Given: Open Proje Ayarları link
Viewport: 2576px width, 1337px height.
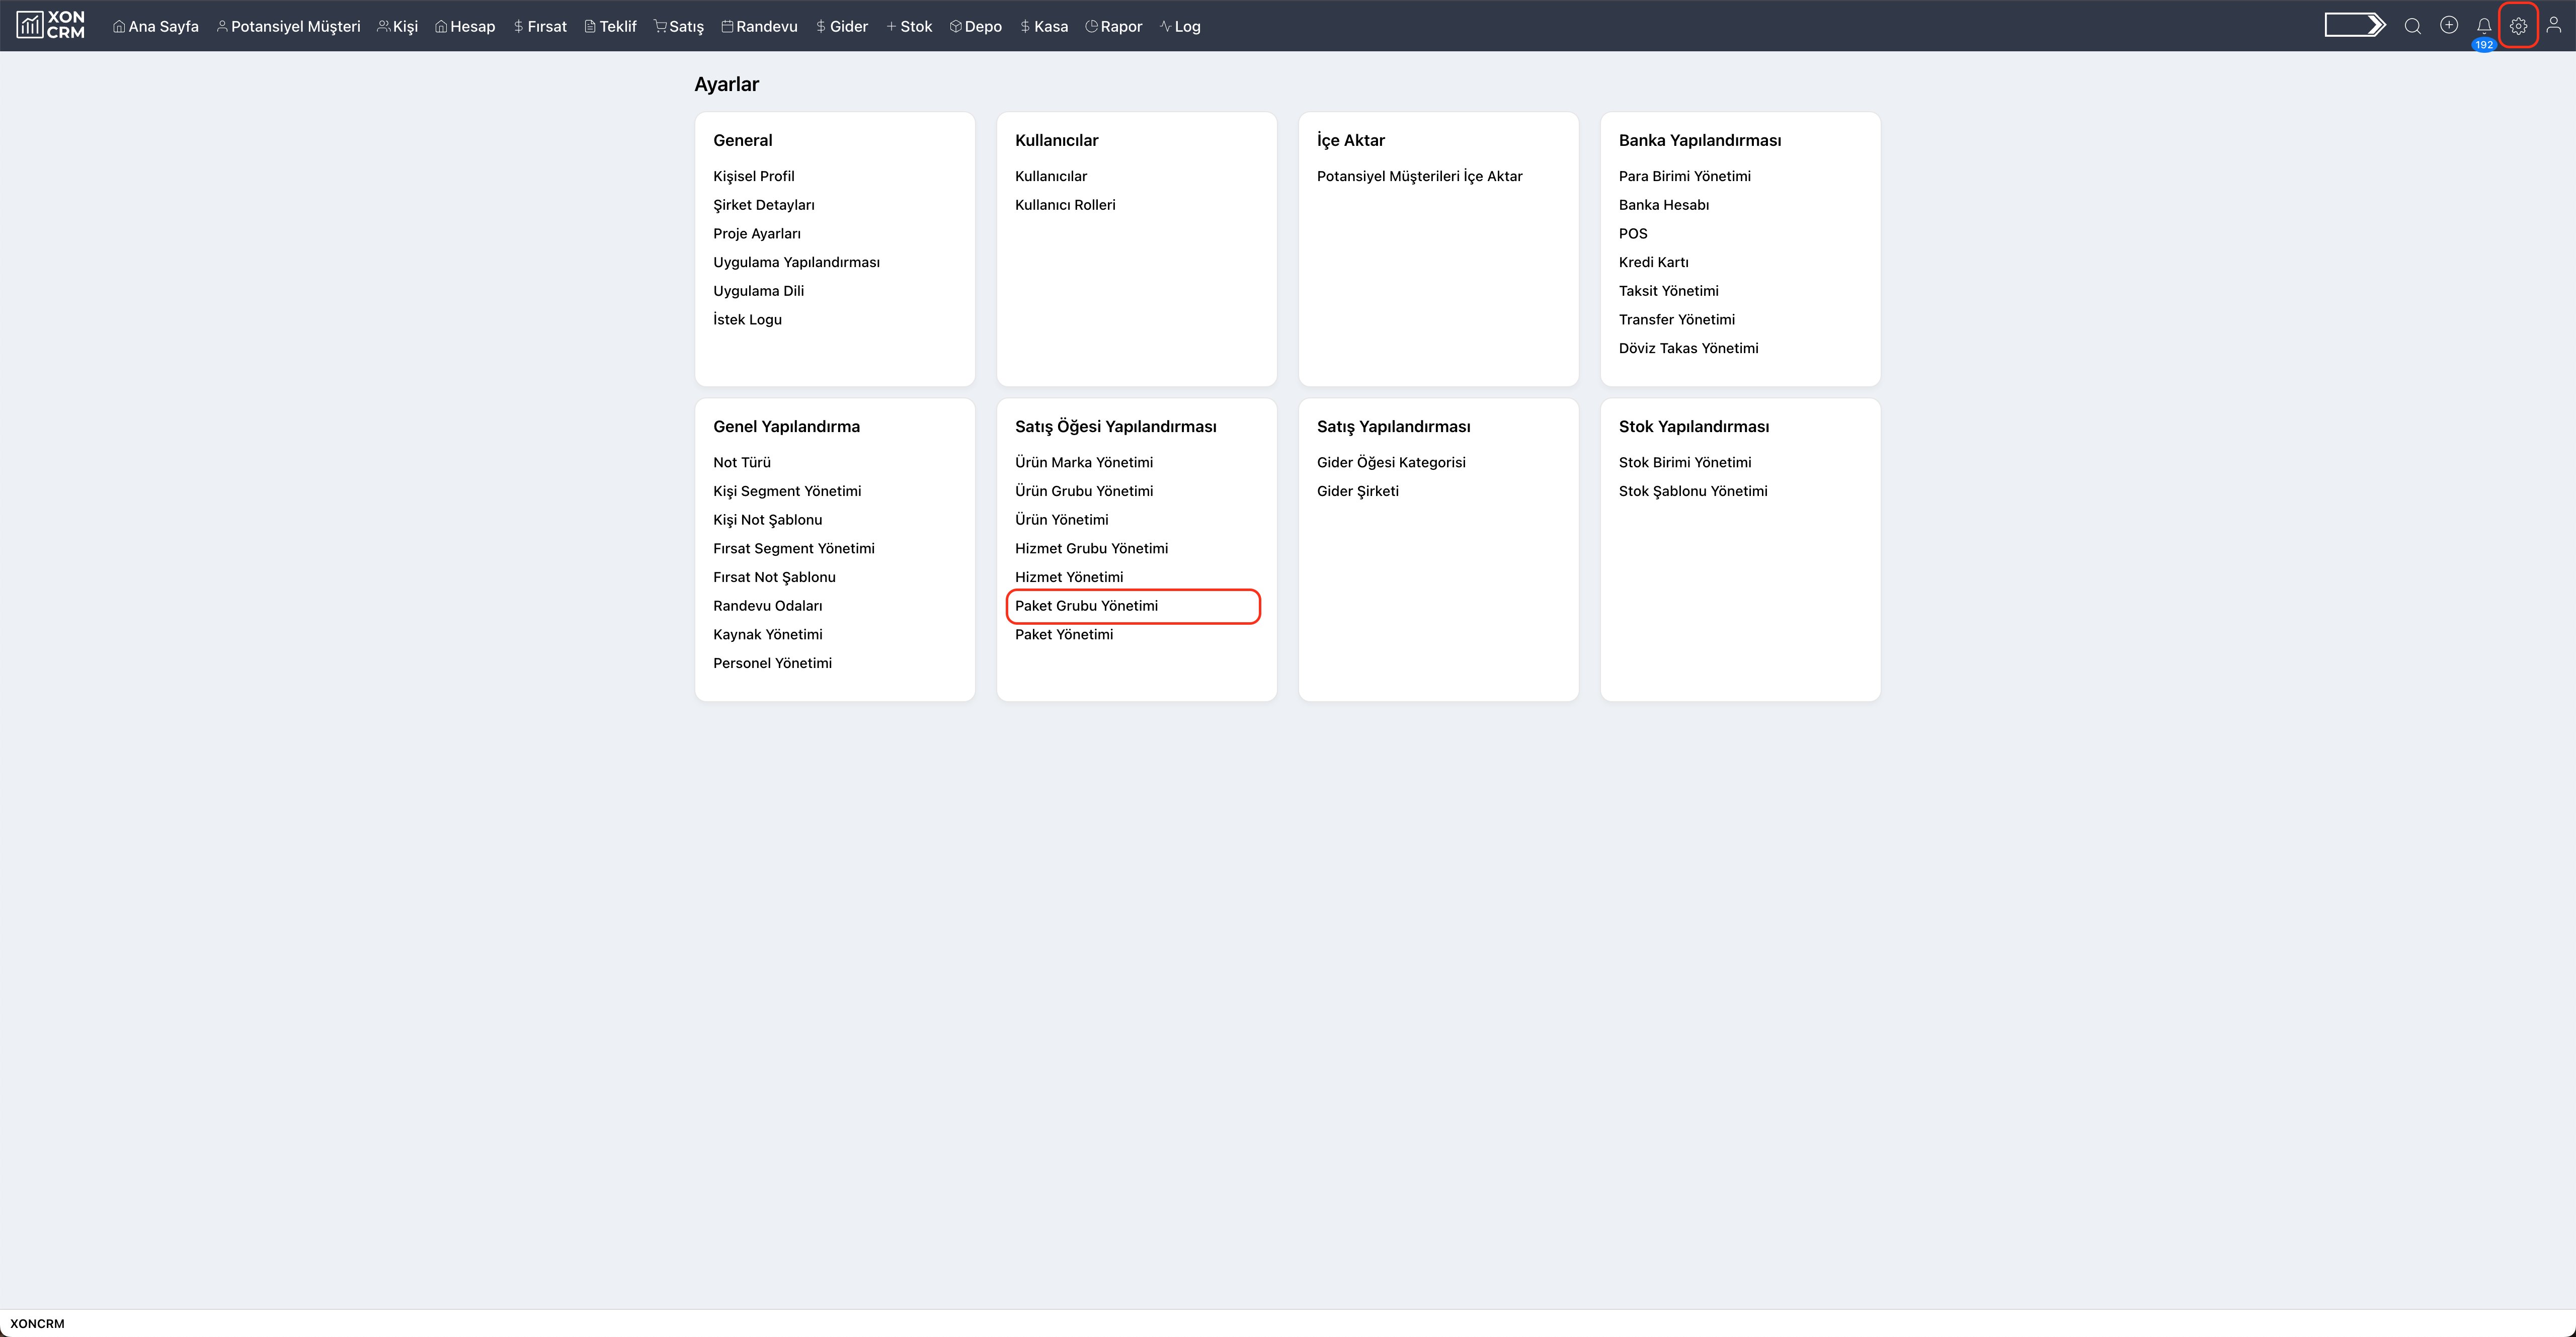Looking at the screenshot, I should (757, 234).
